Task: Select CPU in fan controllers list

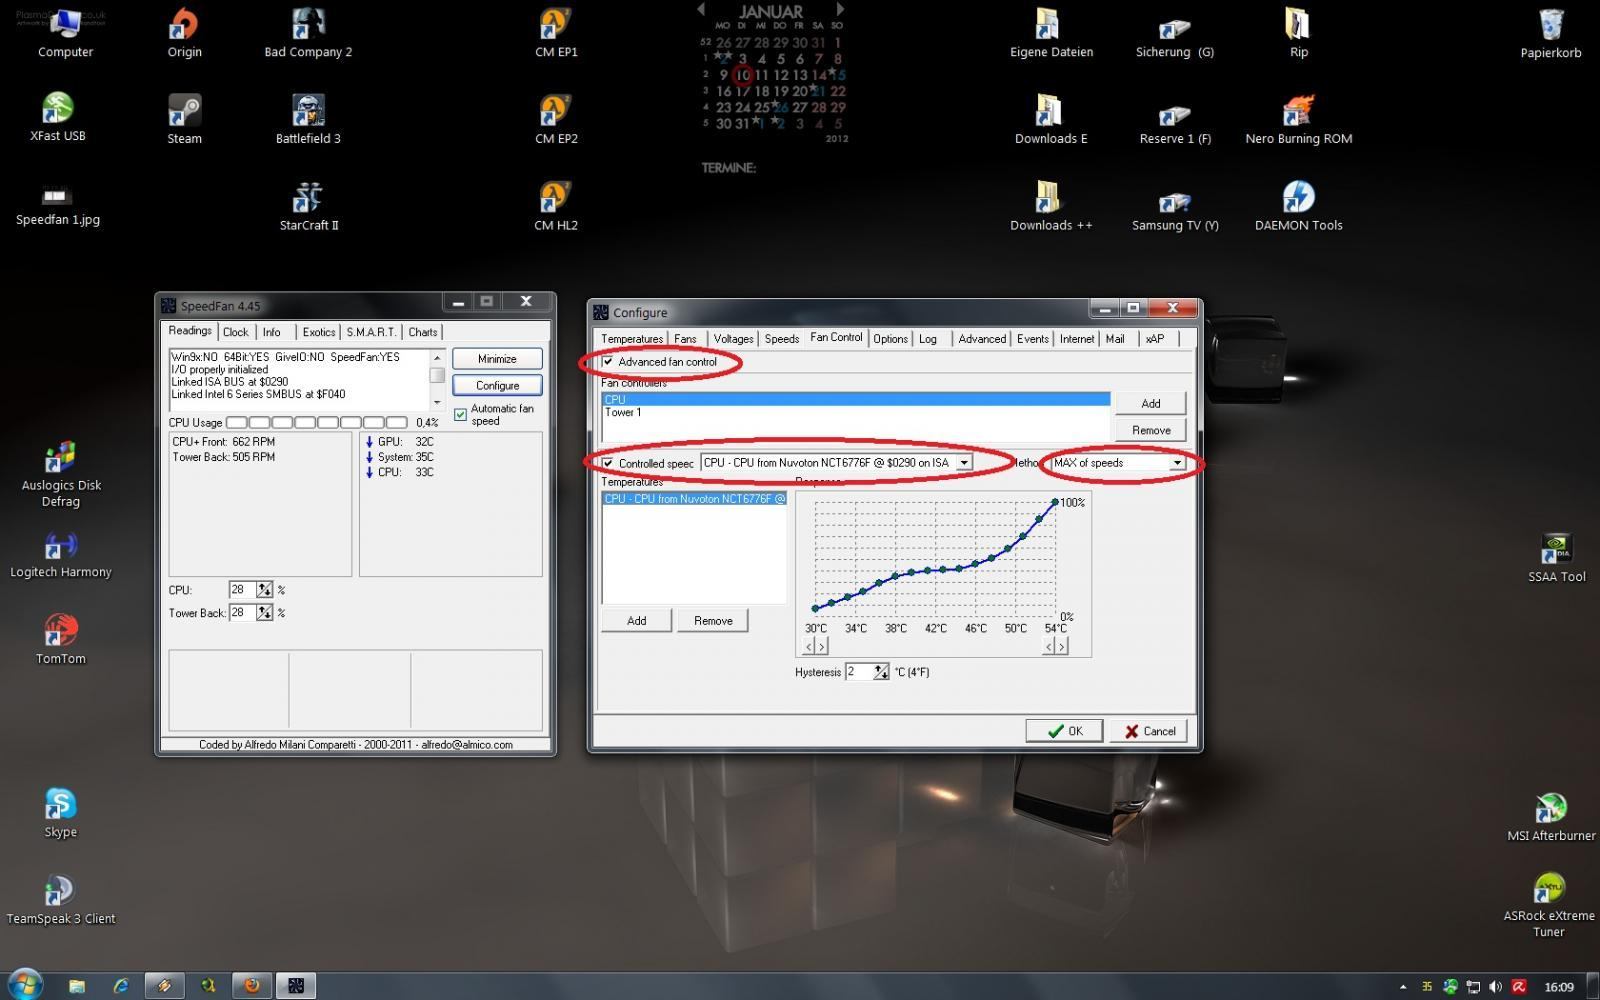Action: (x=856, y=399)
